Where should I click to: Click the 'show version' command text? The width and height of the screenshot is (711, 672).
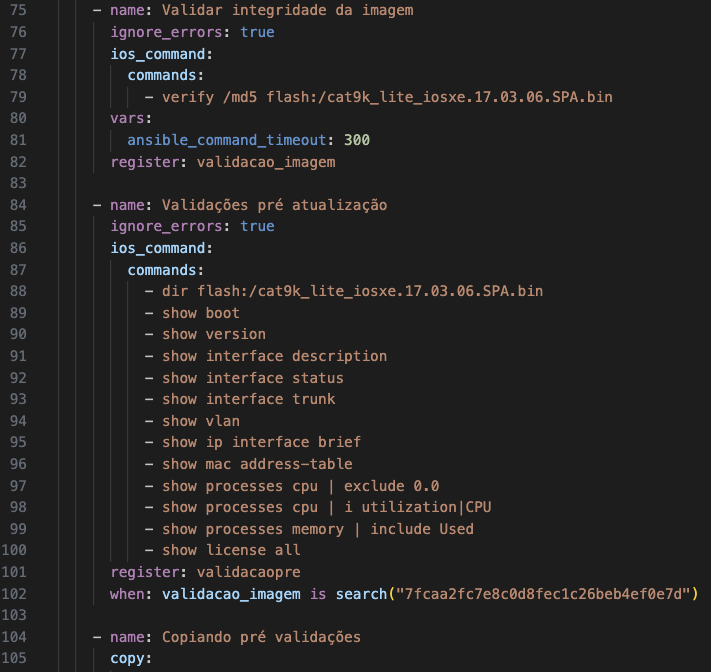(x=214, y=334)
